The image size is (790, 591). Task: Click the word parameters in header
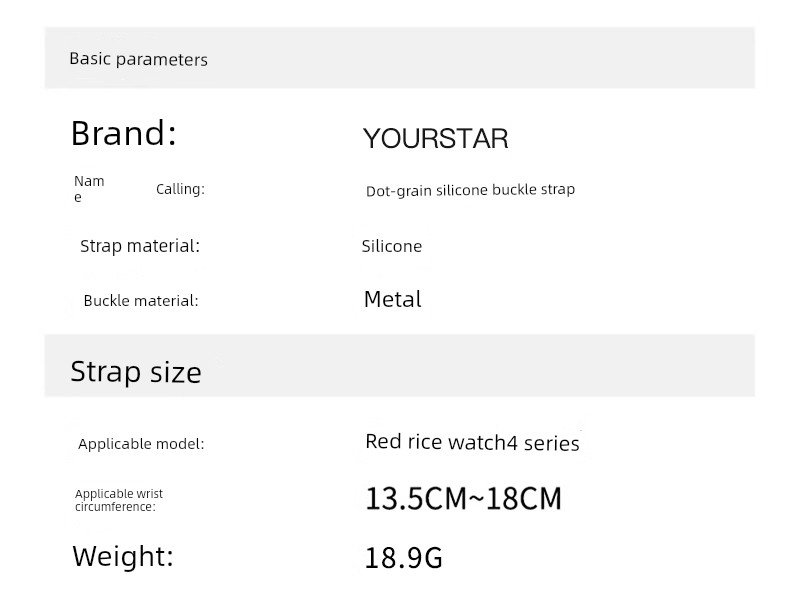coord(162,60)
